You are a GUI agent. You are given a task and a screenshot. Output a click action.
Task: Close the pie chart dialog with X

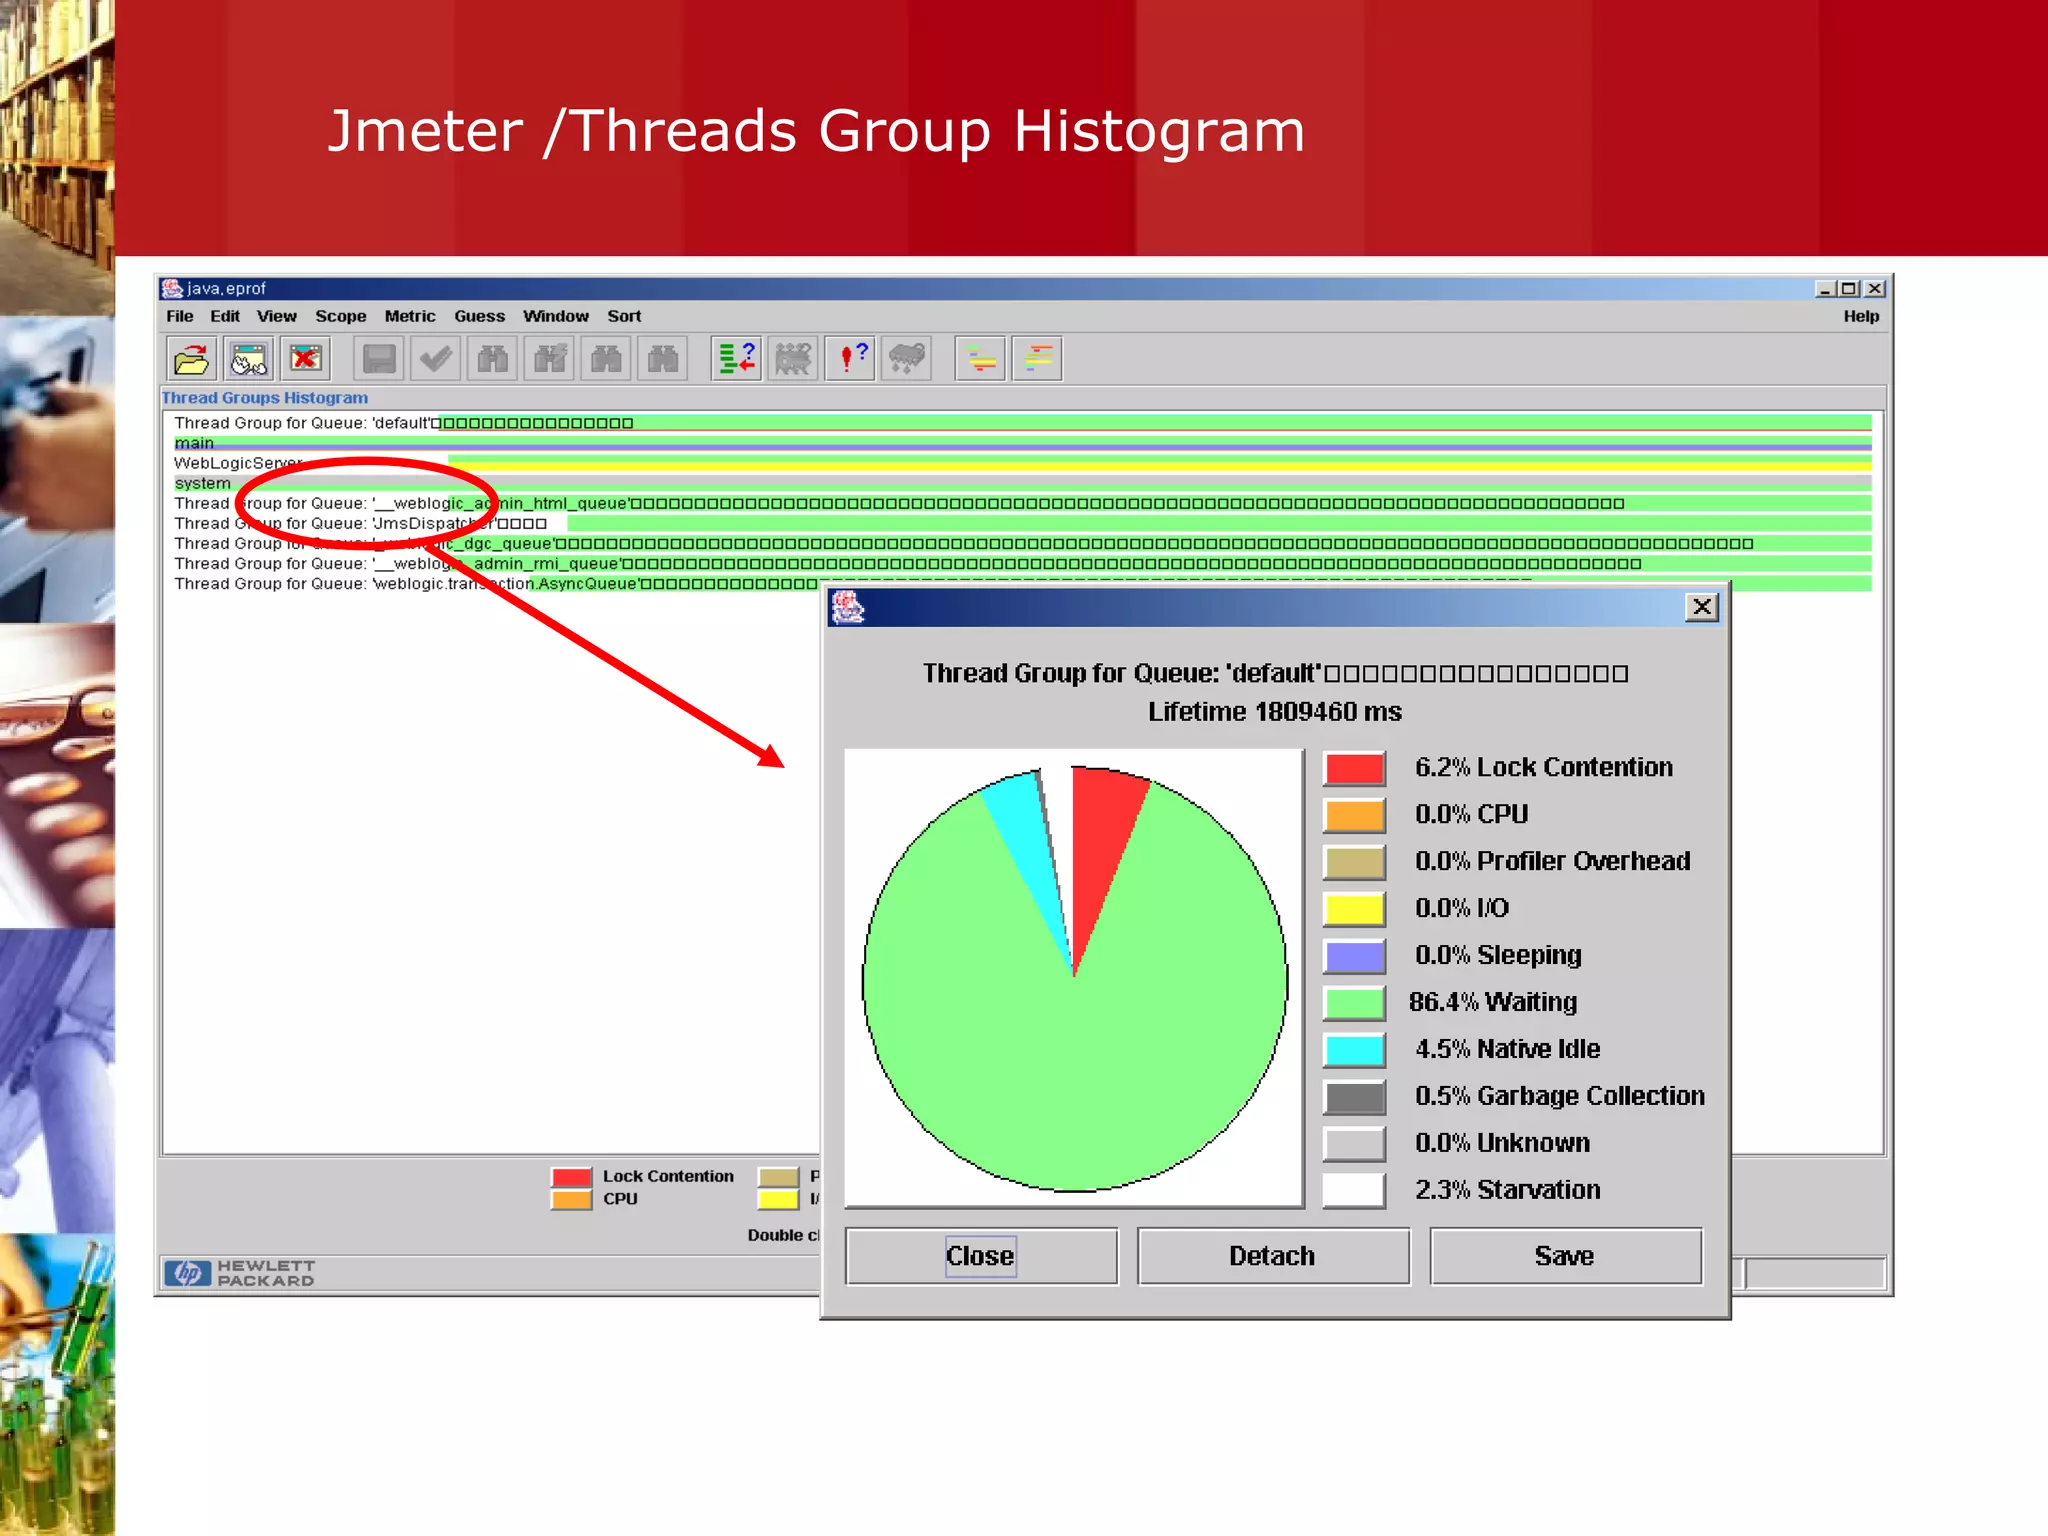1702,607
